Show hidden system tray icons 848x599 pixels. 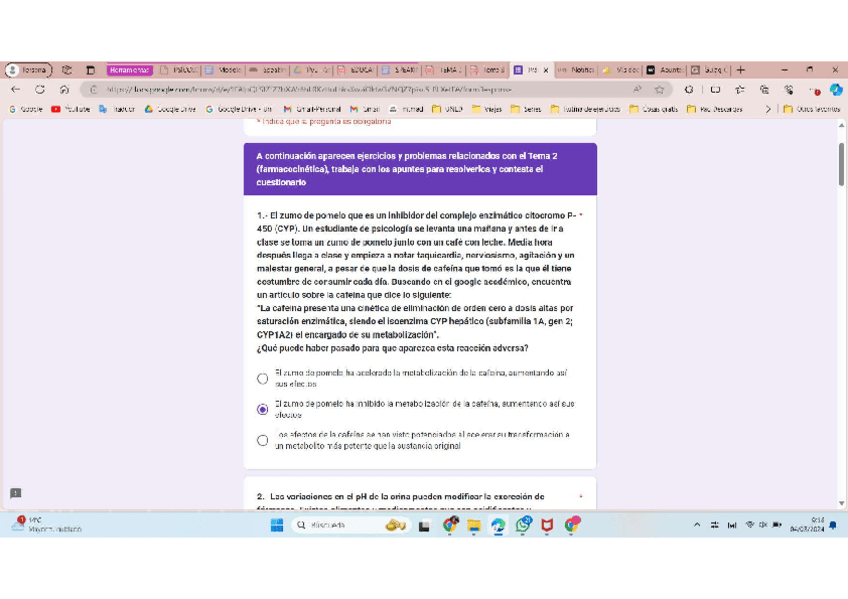tap(697, 524)
